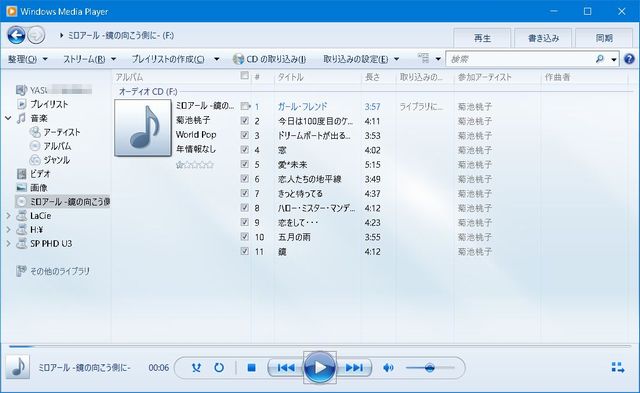The width and height of the screenshot is (640, 393).
Task: Click the music note album art thumbnail
Action: point(143,128)
